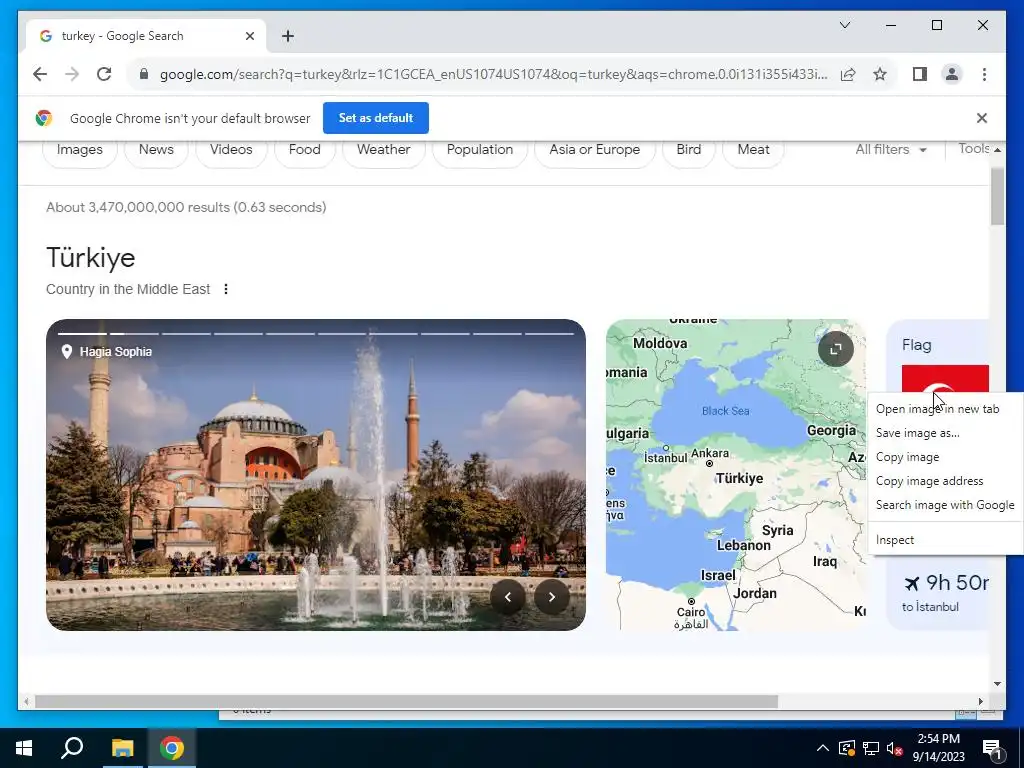The image size is (1024, 768).
Task: Click the About 3,470,000,000 results text
Action: click(x=186, y=207)
